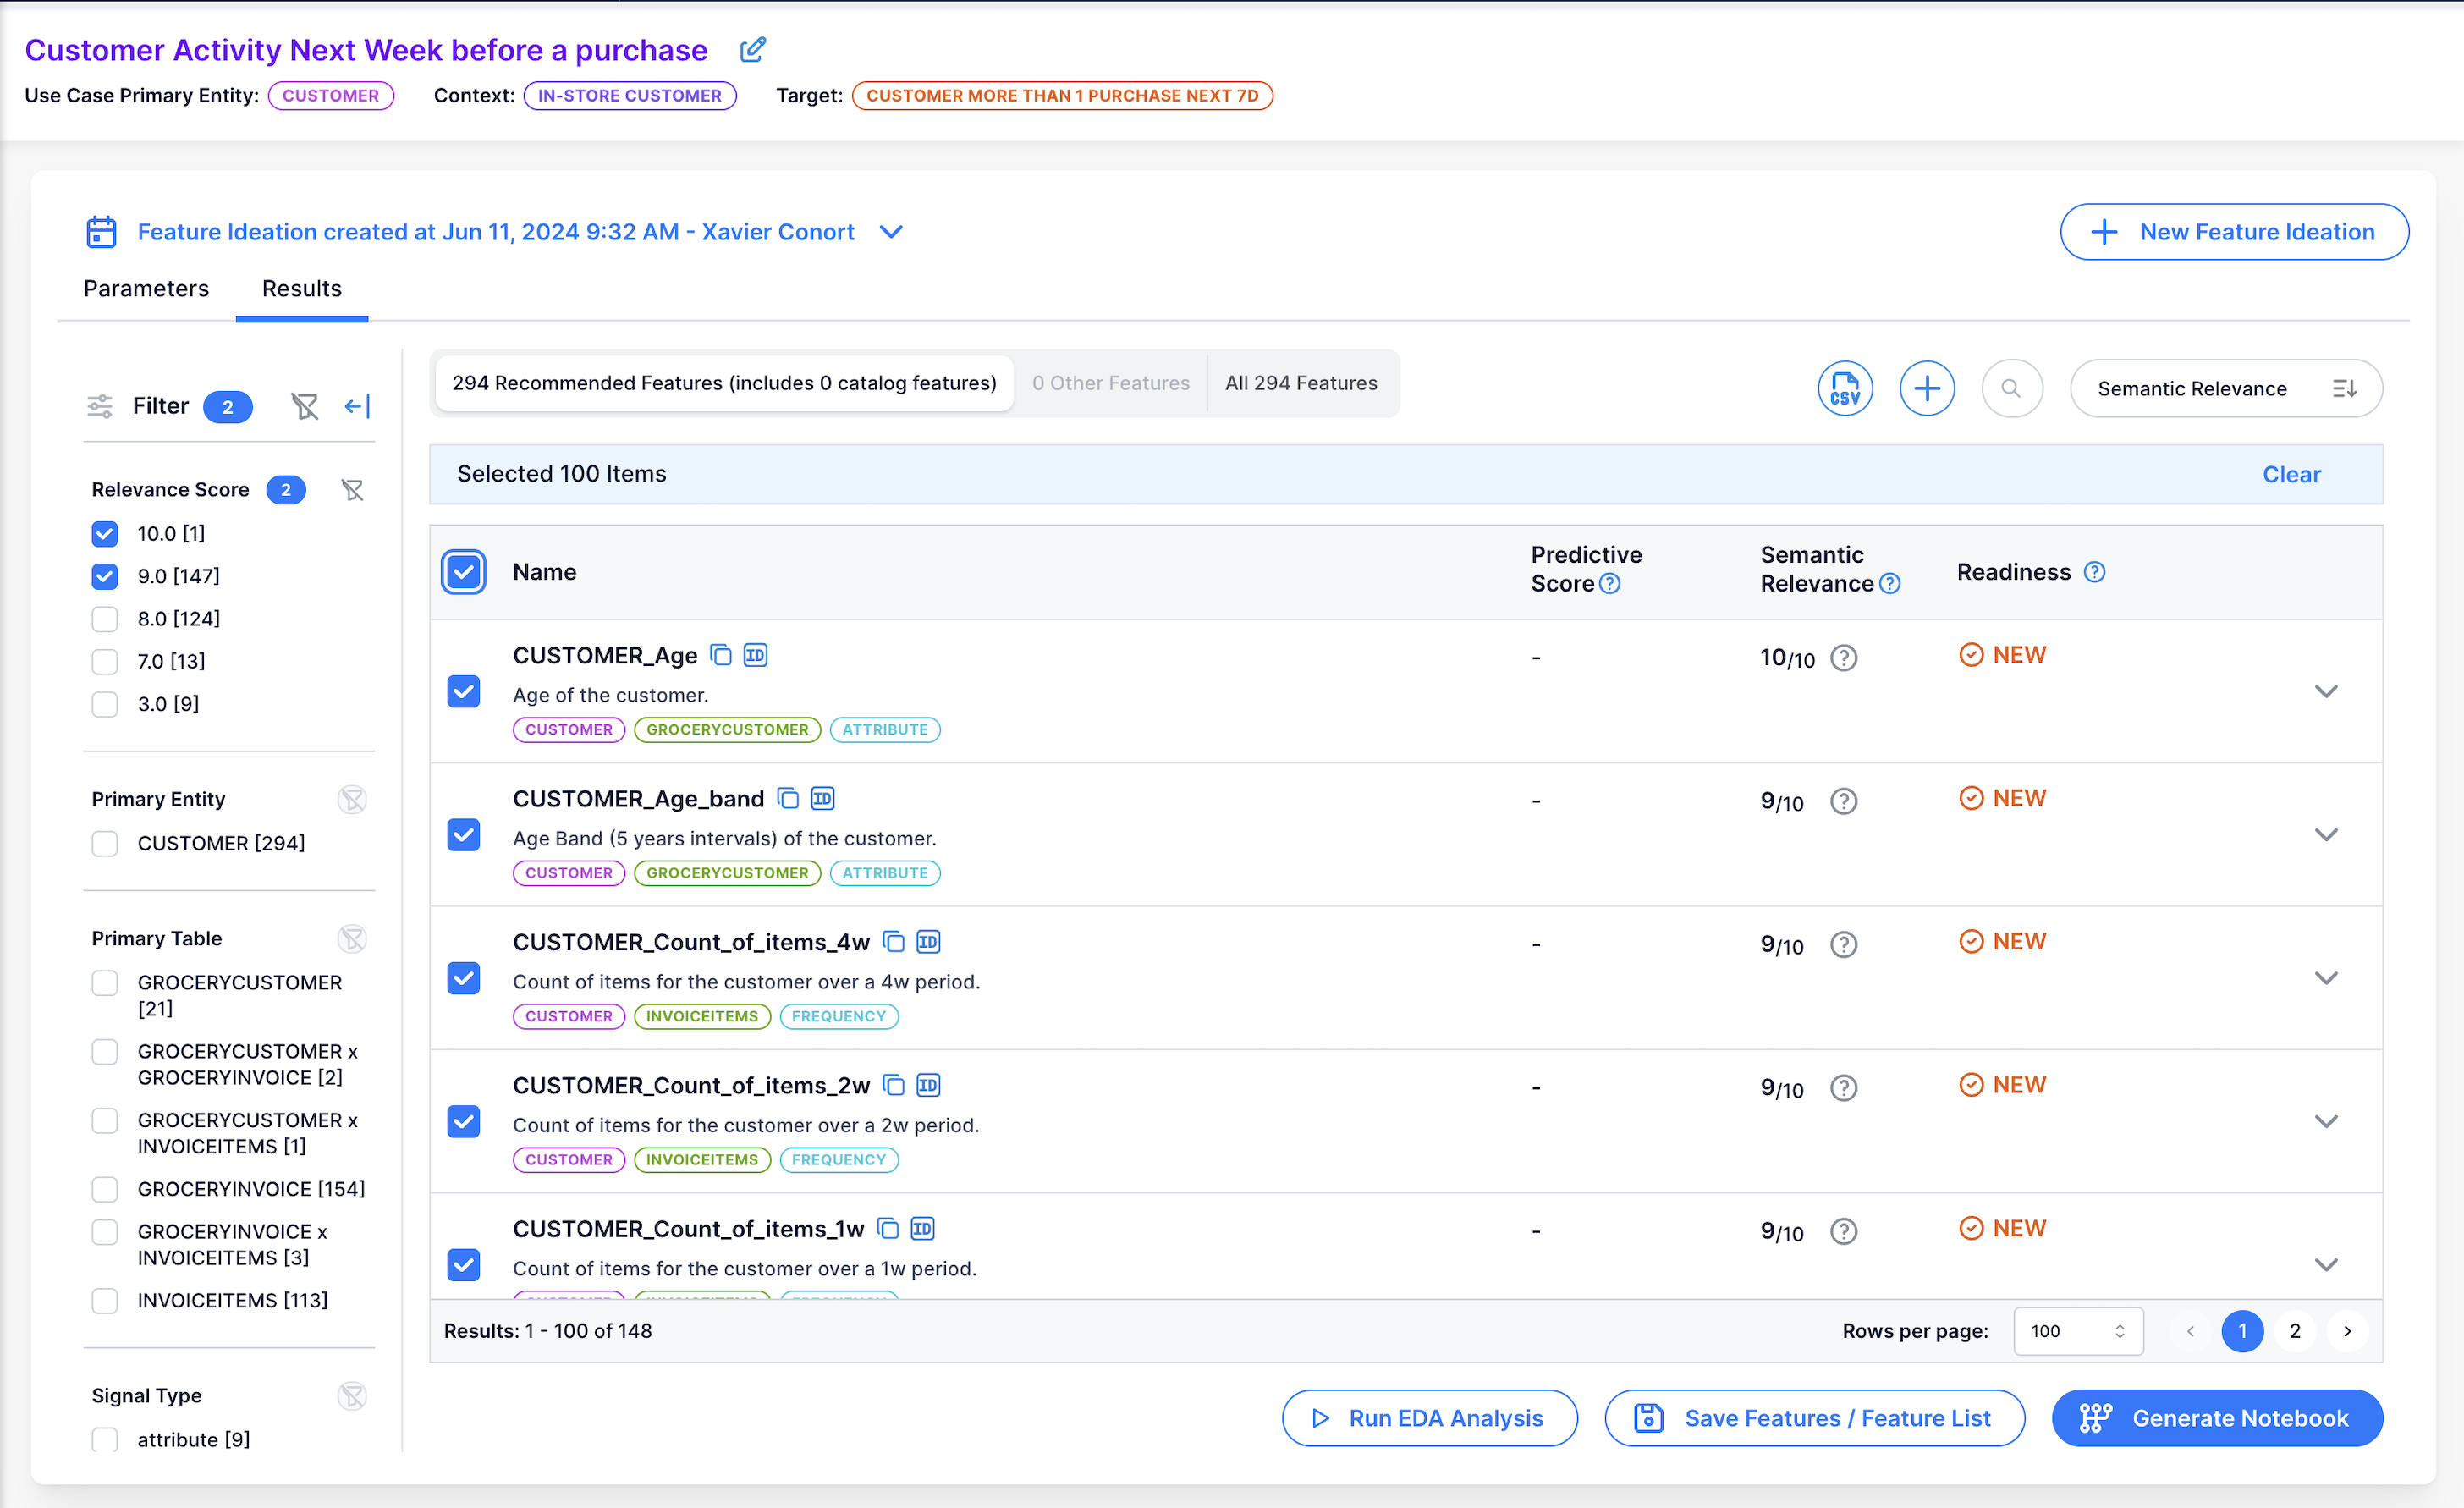Copy the CUSTOMER_Count_of_items_4w name
Screen dimensions: 2464x1508
point(894,941)
